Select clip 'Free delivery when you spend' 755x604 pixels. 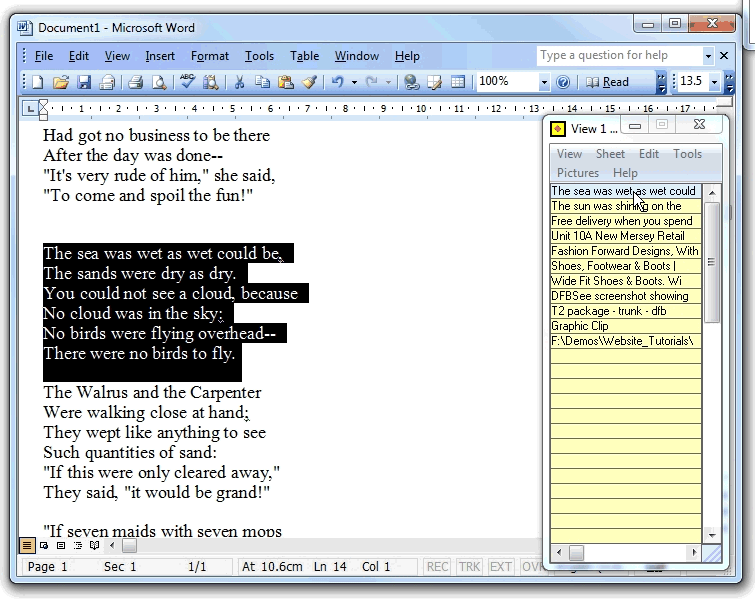625,221
